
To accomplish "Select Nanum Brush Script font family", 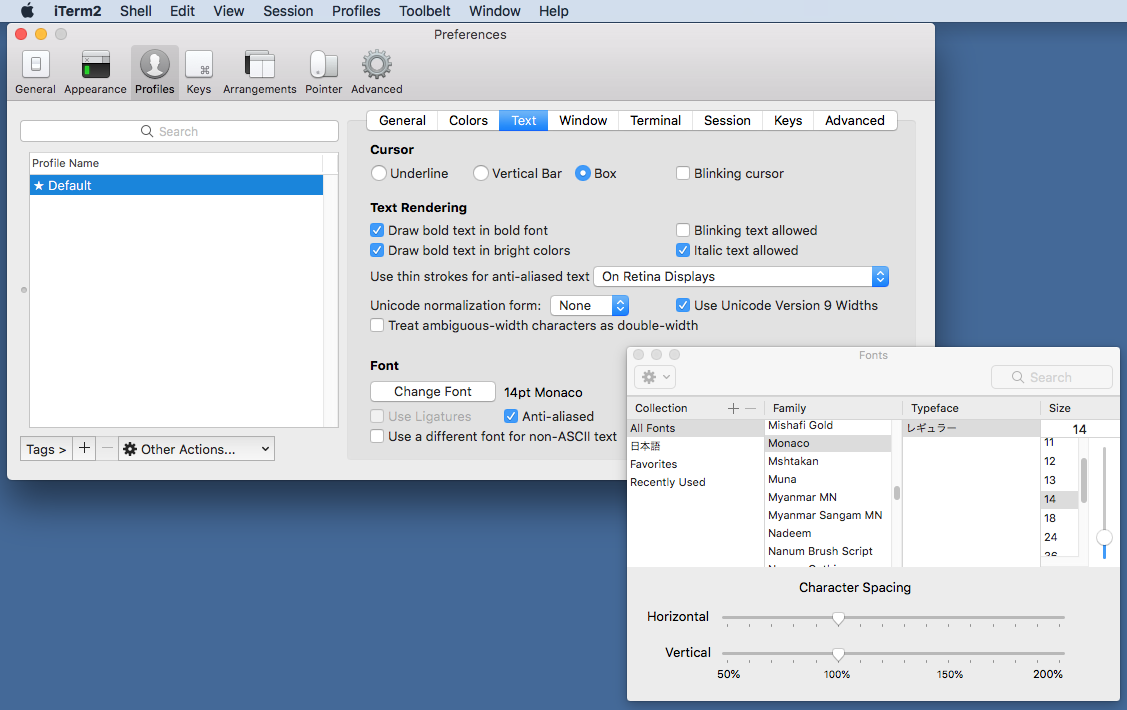I will pyautogui.click(x=828, y=551).
